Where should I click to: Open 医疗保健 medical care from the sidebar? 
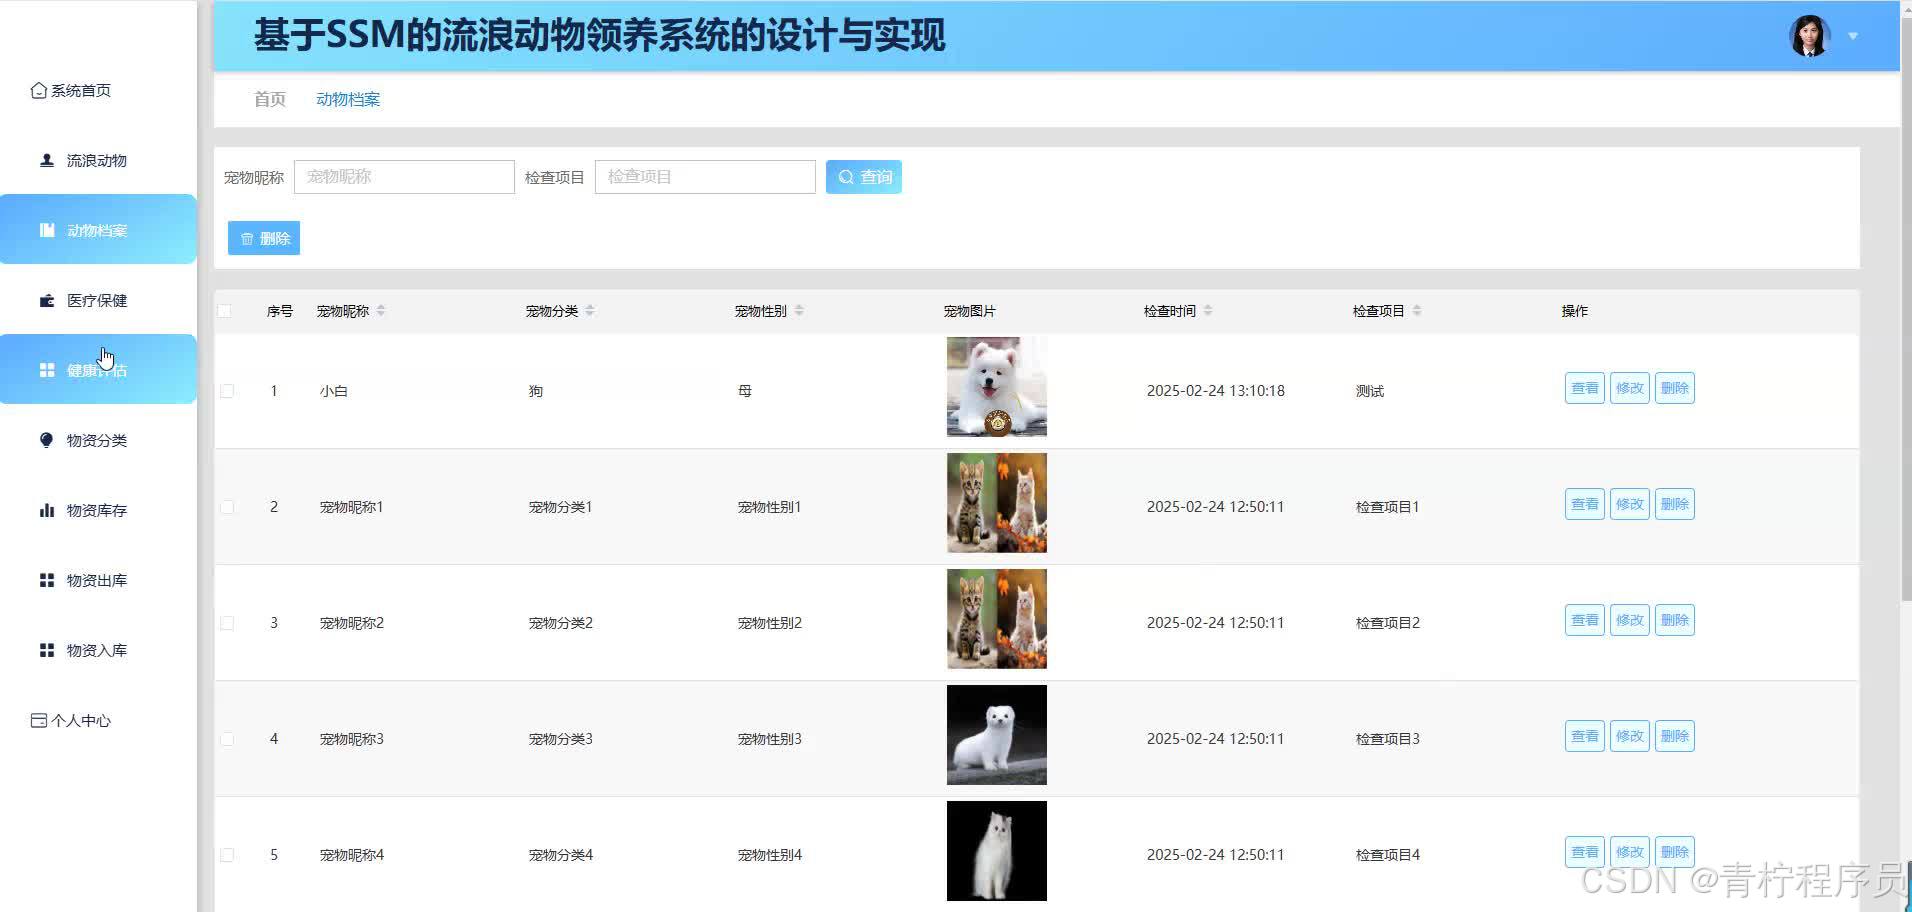(x=46, y=299)
